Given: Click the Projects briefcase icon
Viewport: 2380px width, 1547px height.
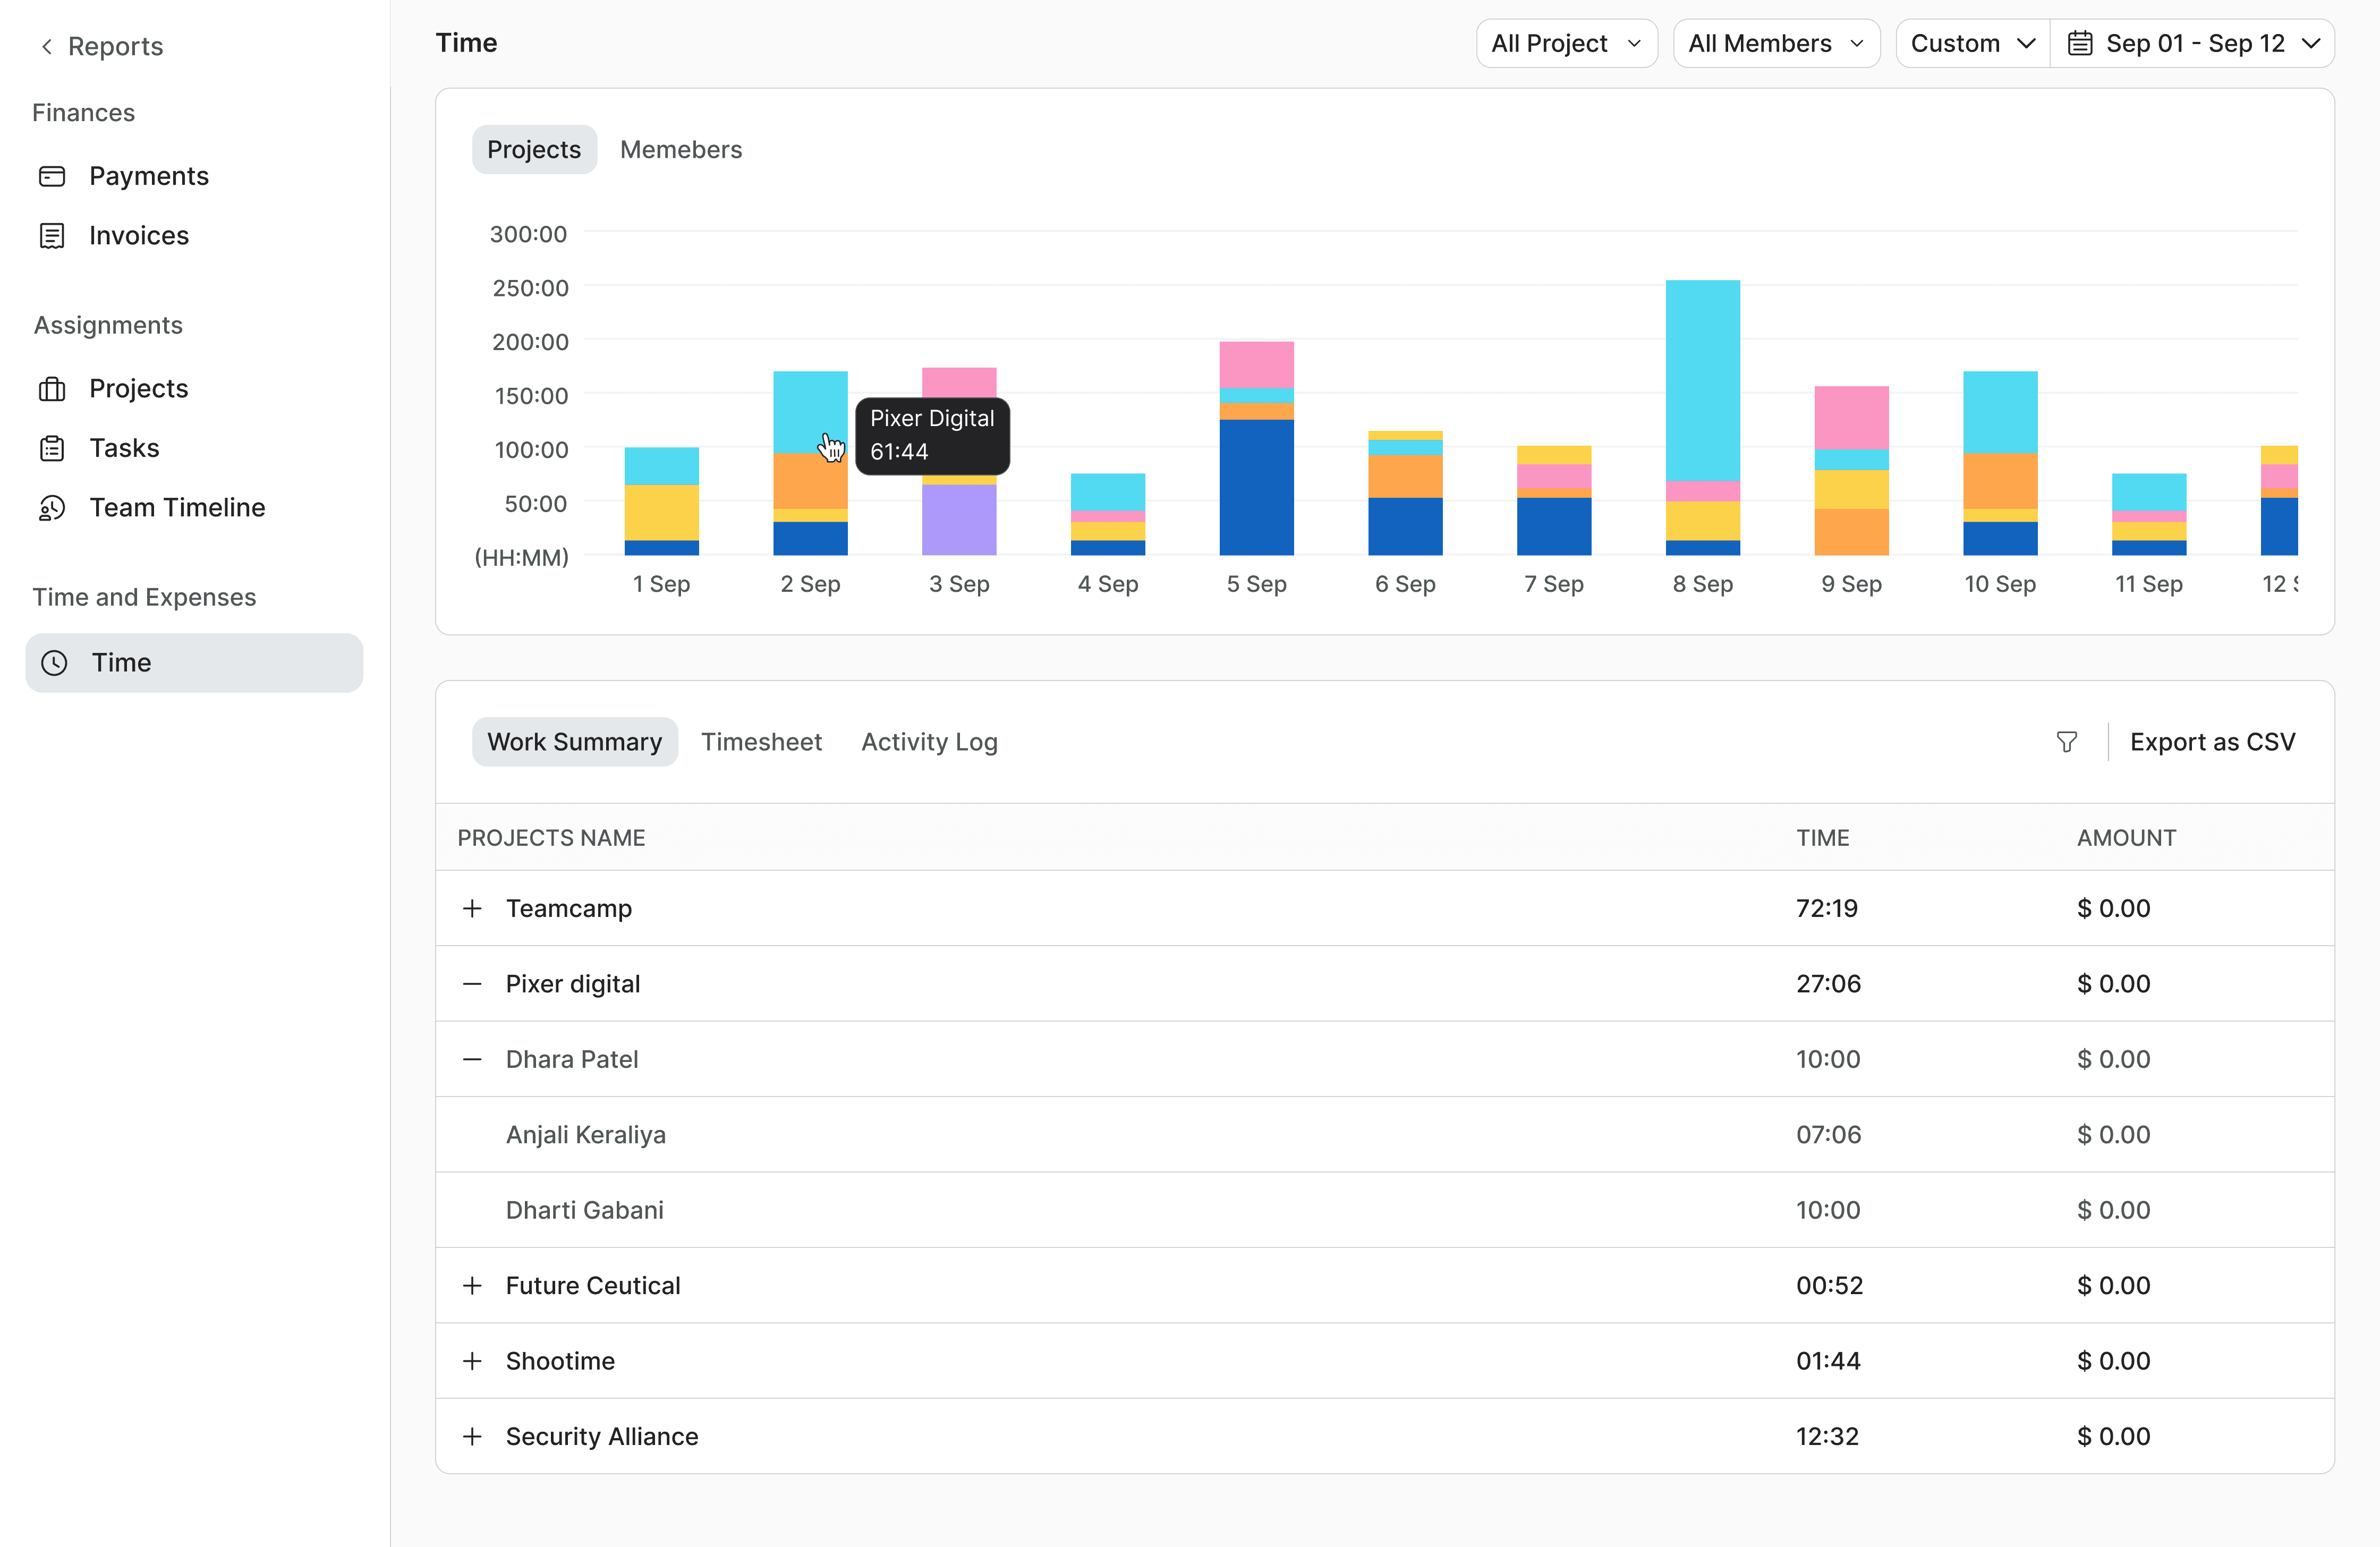Looking at the screenshot, I should (52, 389).
